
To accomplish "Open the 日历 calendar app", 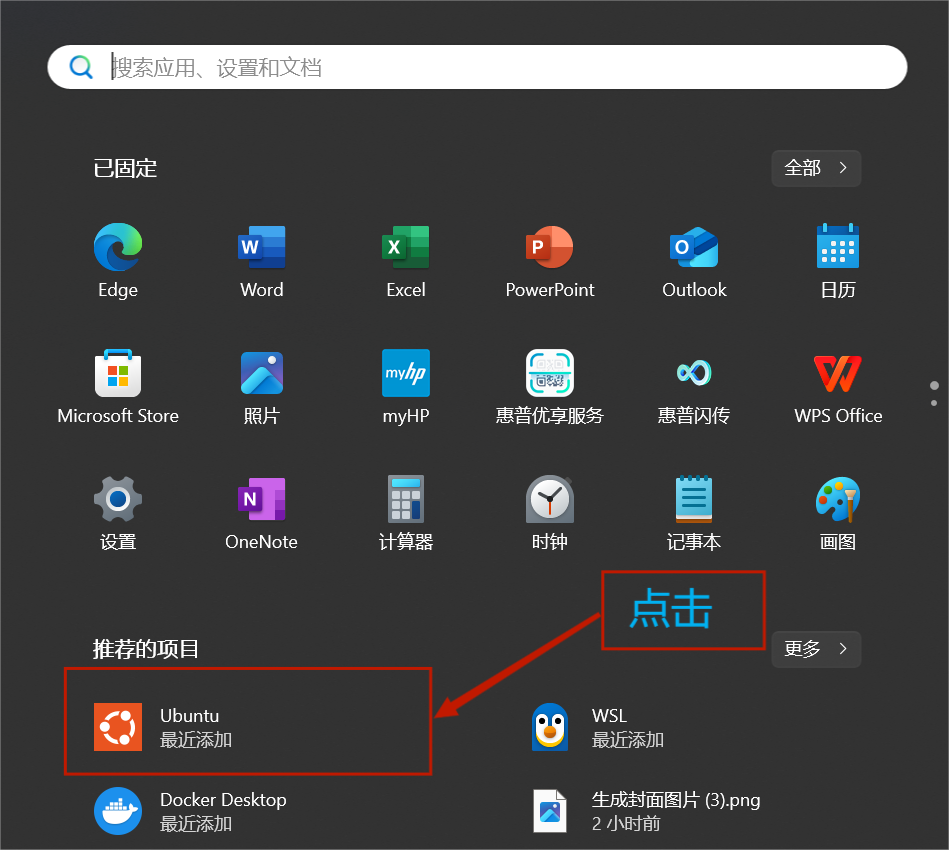I will pos(838,248).
